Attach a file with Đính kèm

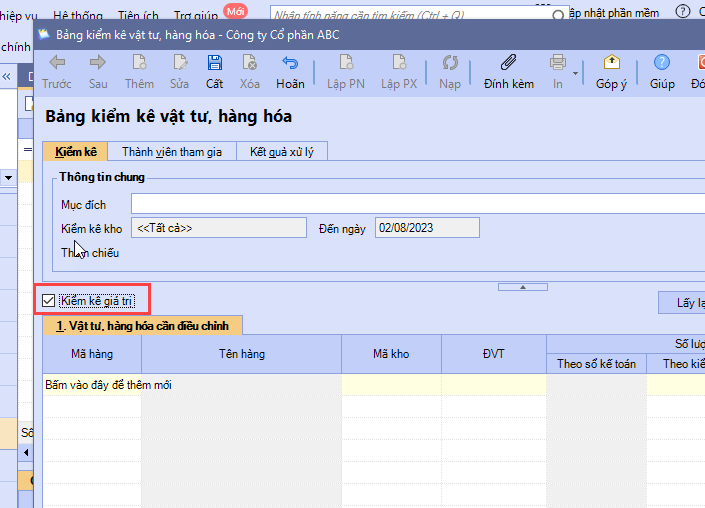(x=509, y=71)
